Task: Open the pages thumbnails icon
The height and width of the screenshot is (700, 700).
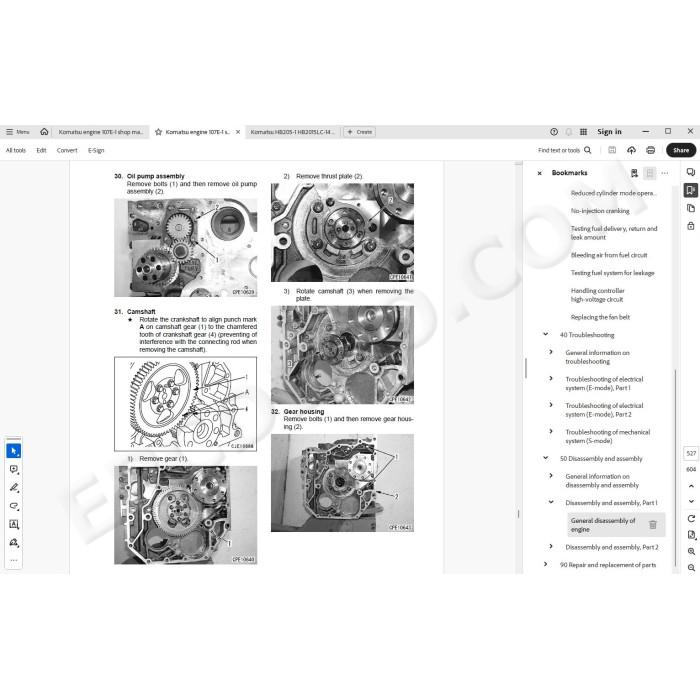Action: (x=691, y=208)
